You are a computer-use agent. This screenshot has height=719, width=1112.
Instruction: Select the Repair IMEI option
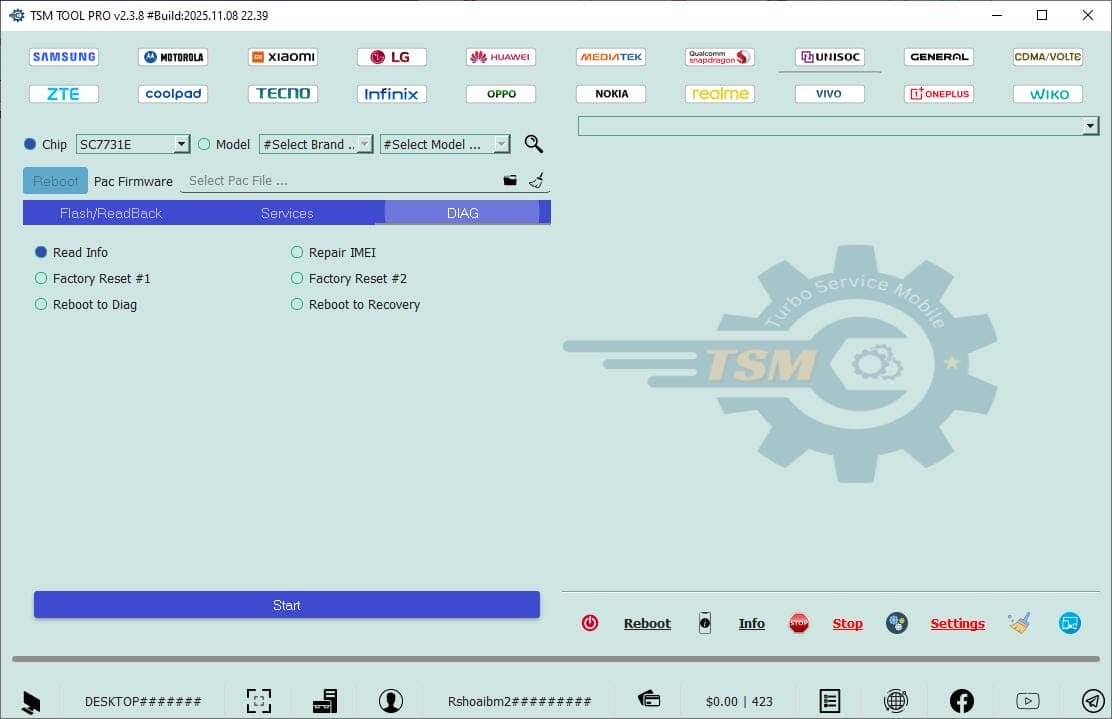296,252
